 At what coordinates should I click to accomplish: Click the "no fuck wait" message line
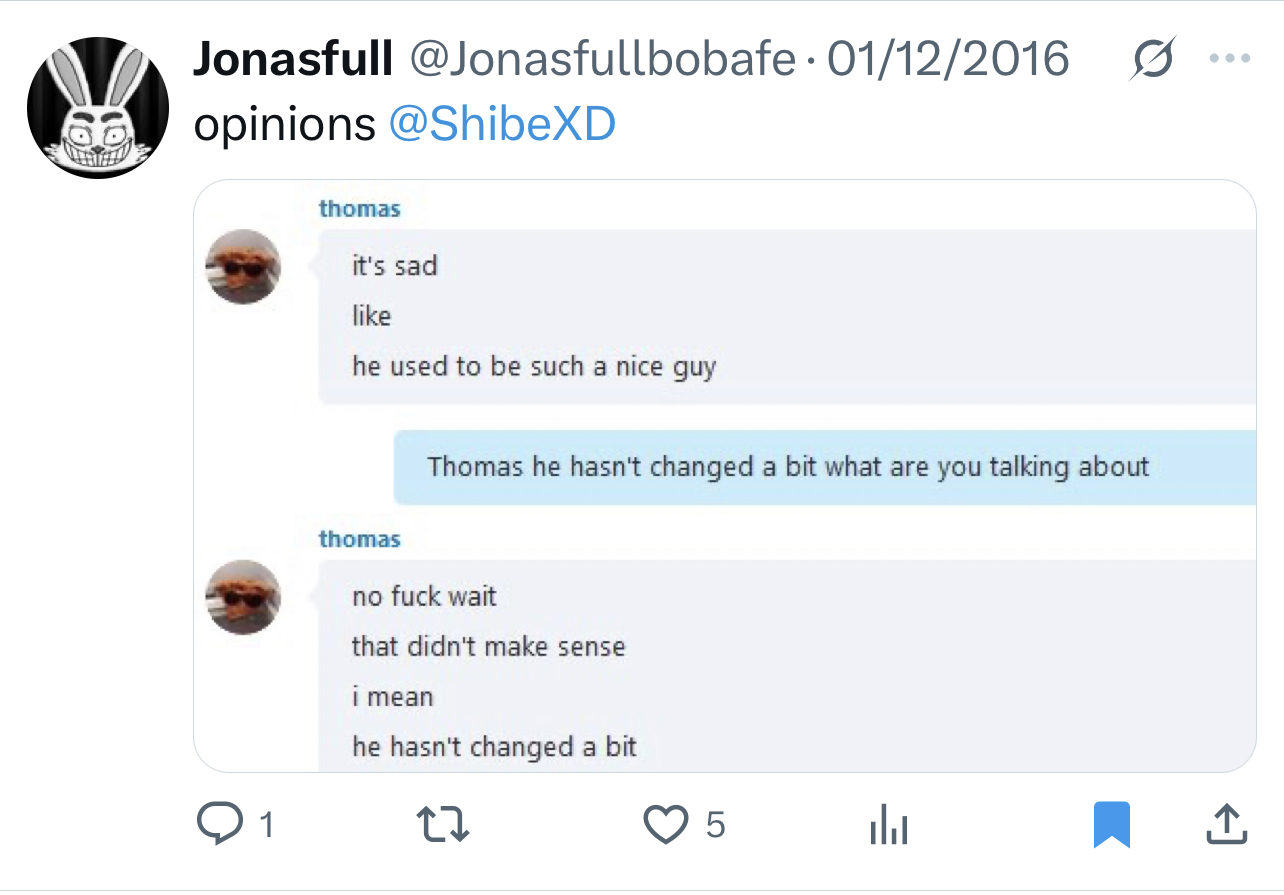424,597
